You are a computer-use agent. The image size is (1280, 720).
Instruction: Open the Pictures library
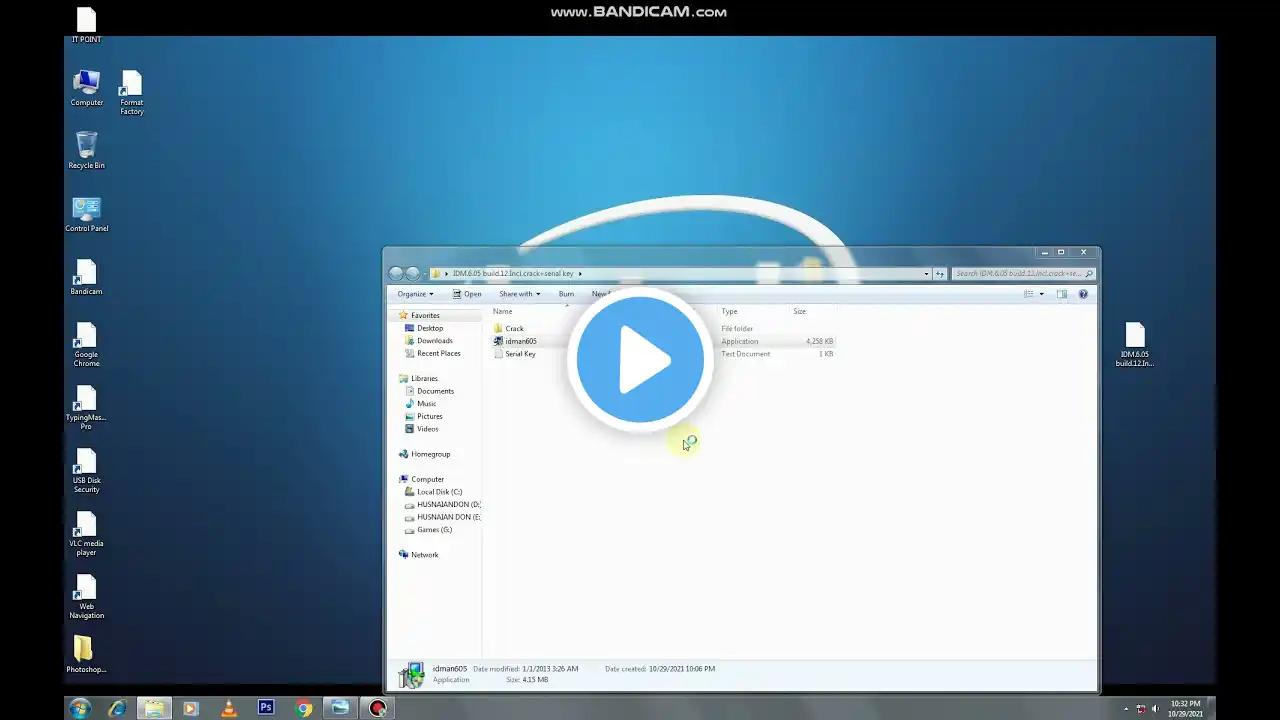(x=429, y=416)
